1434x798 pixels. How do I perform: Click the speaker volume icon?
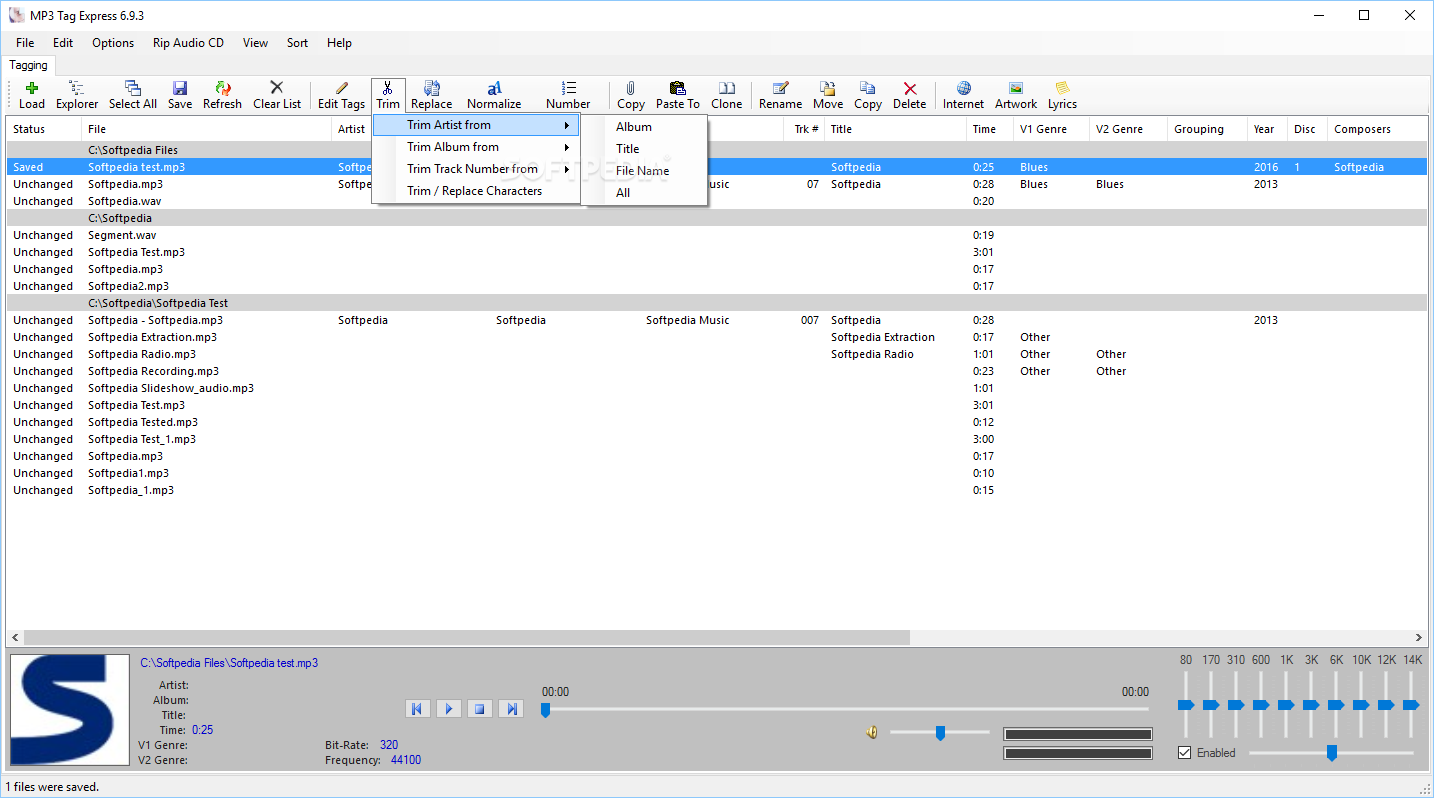click(872, 733)
